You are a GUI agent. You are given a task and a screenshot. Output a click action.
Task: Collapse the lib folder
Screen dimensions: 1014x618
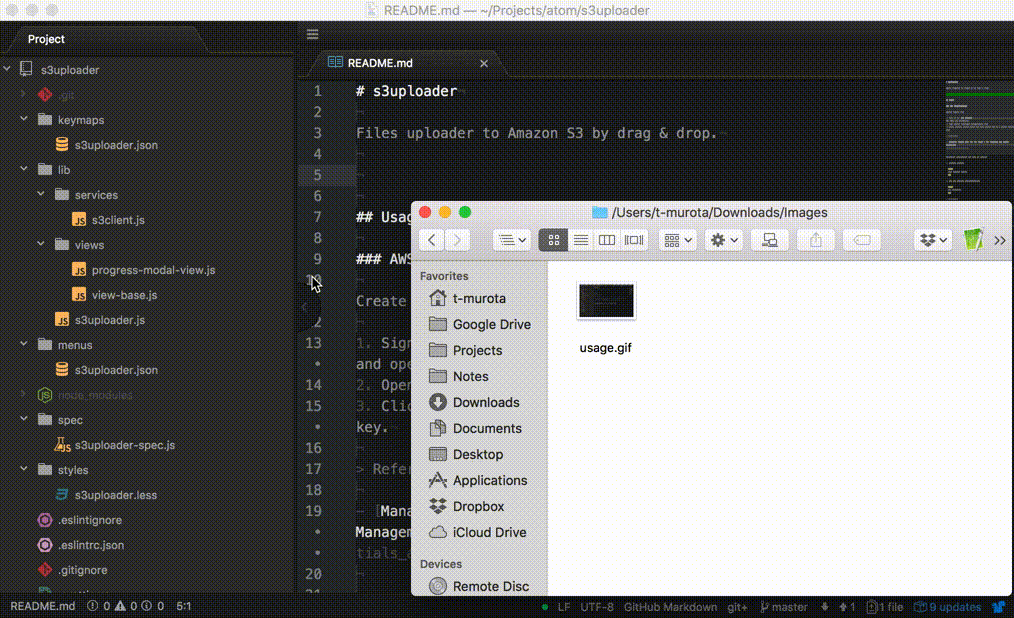point(24,169)
